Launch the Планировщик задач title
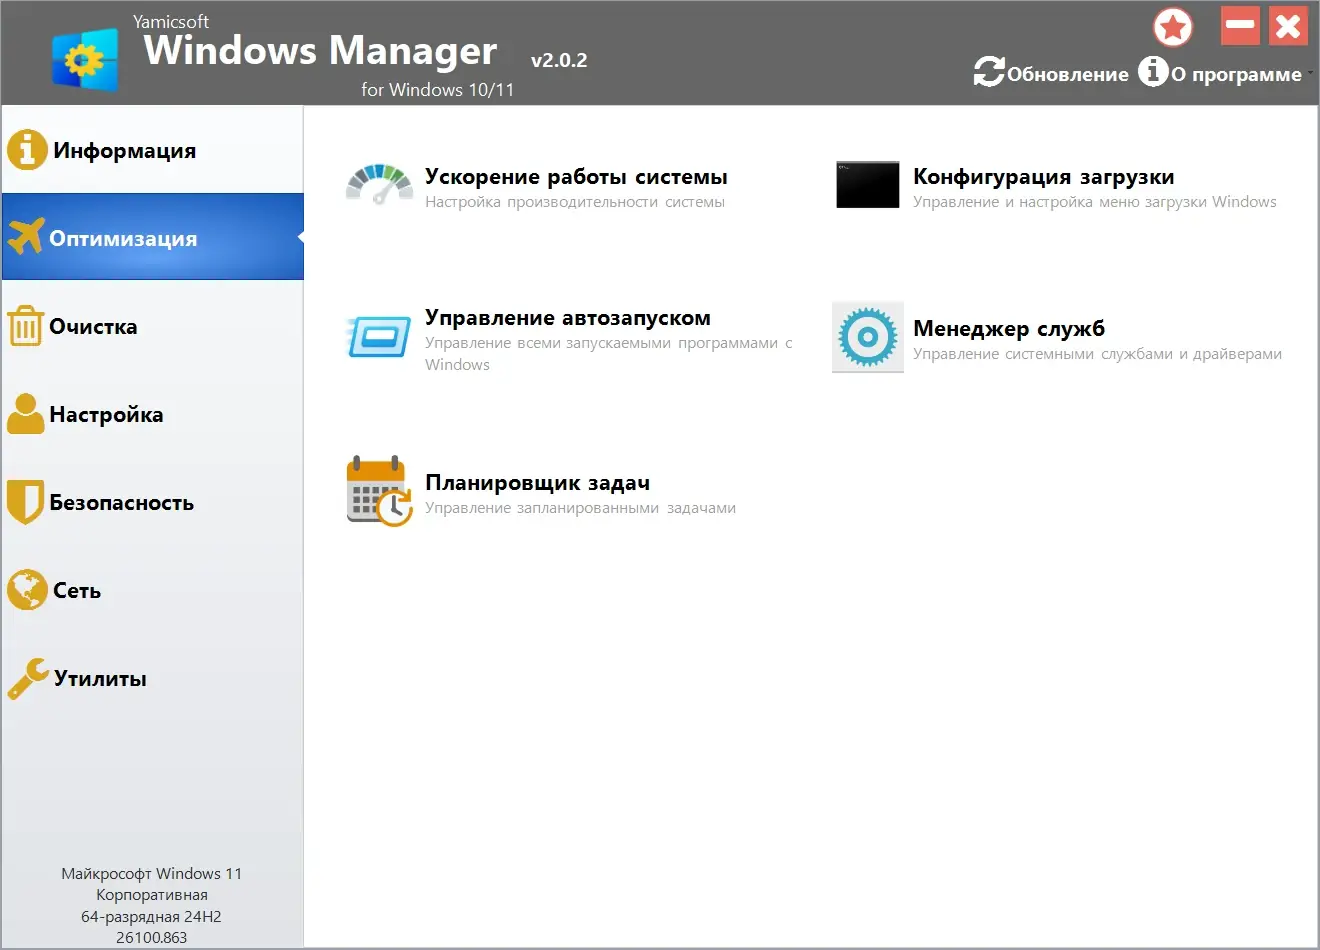 (x=537, y=483)
